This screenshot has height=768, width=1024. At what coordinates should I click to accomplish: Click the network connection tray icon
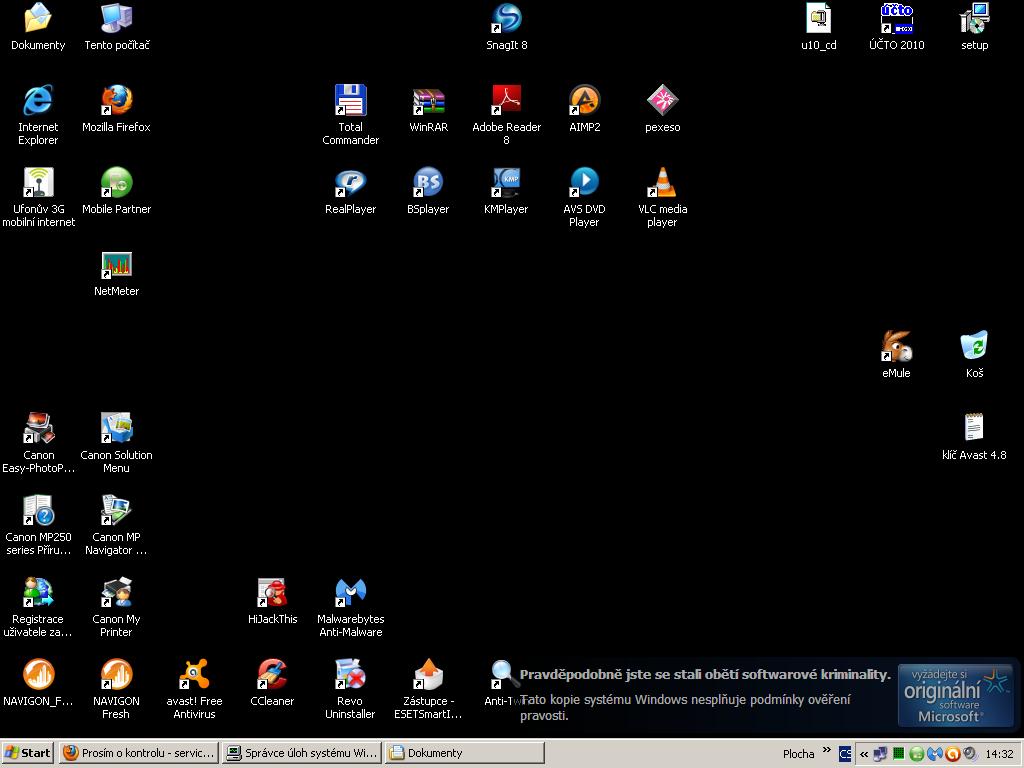pyautogui.click(x=880, y=754)
